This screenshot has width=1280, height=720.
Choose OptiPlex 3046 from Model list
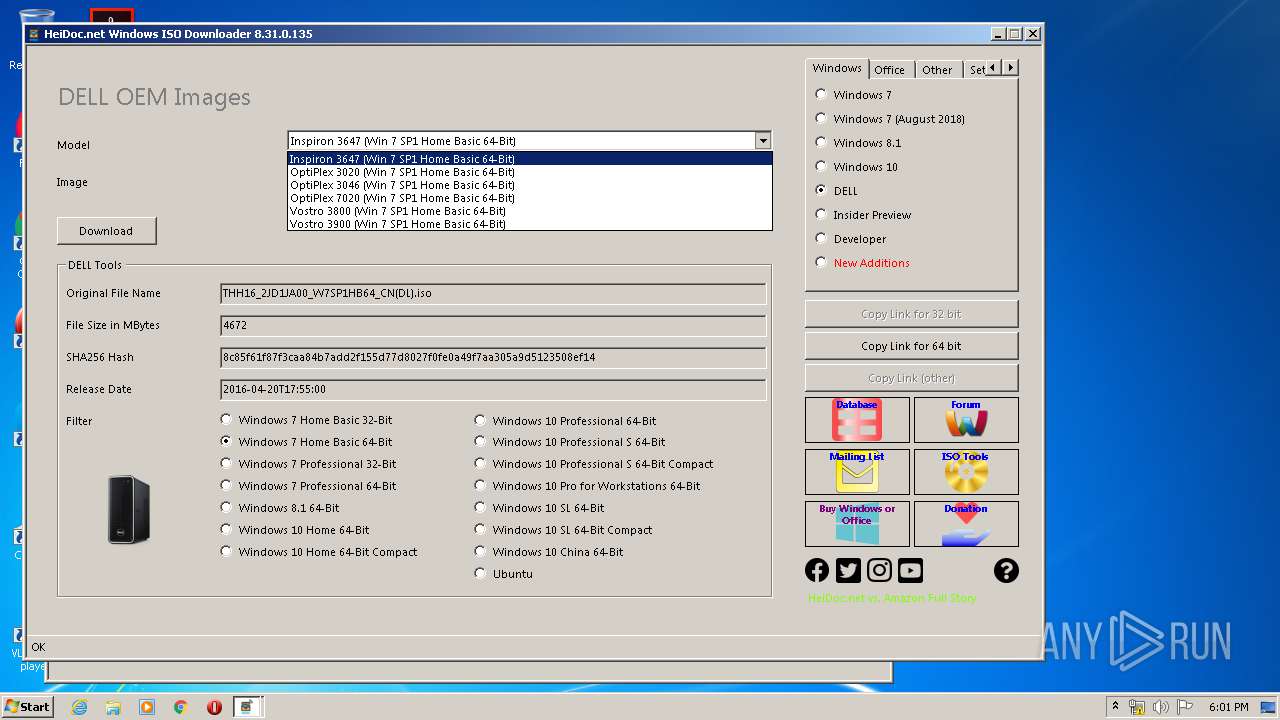tap(530, 185)
